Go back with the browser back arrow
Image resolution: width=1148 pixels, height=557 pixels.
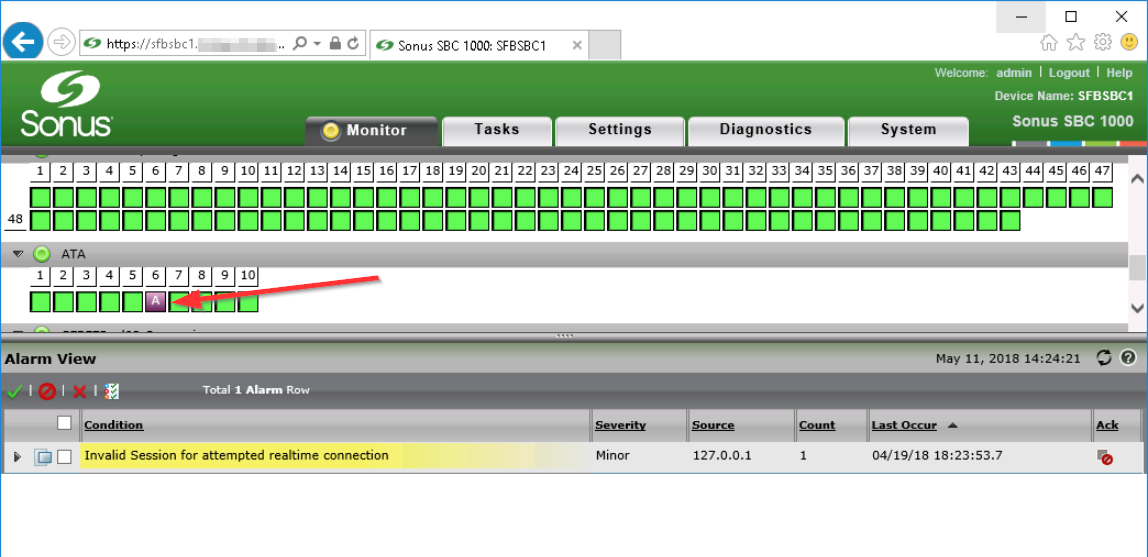tap(23, 42)
